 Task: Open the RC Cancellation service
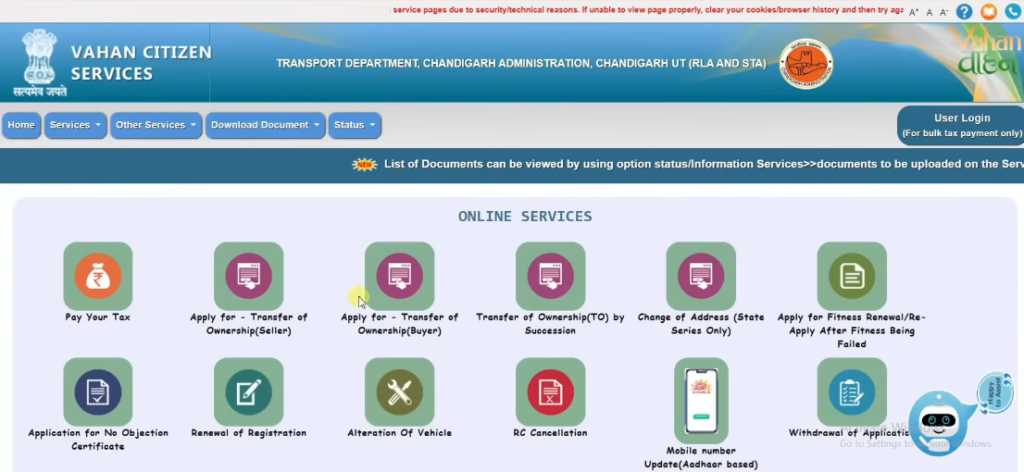click(550, 392)
